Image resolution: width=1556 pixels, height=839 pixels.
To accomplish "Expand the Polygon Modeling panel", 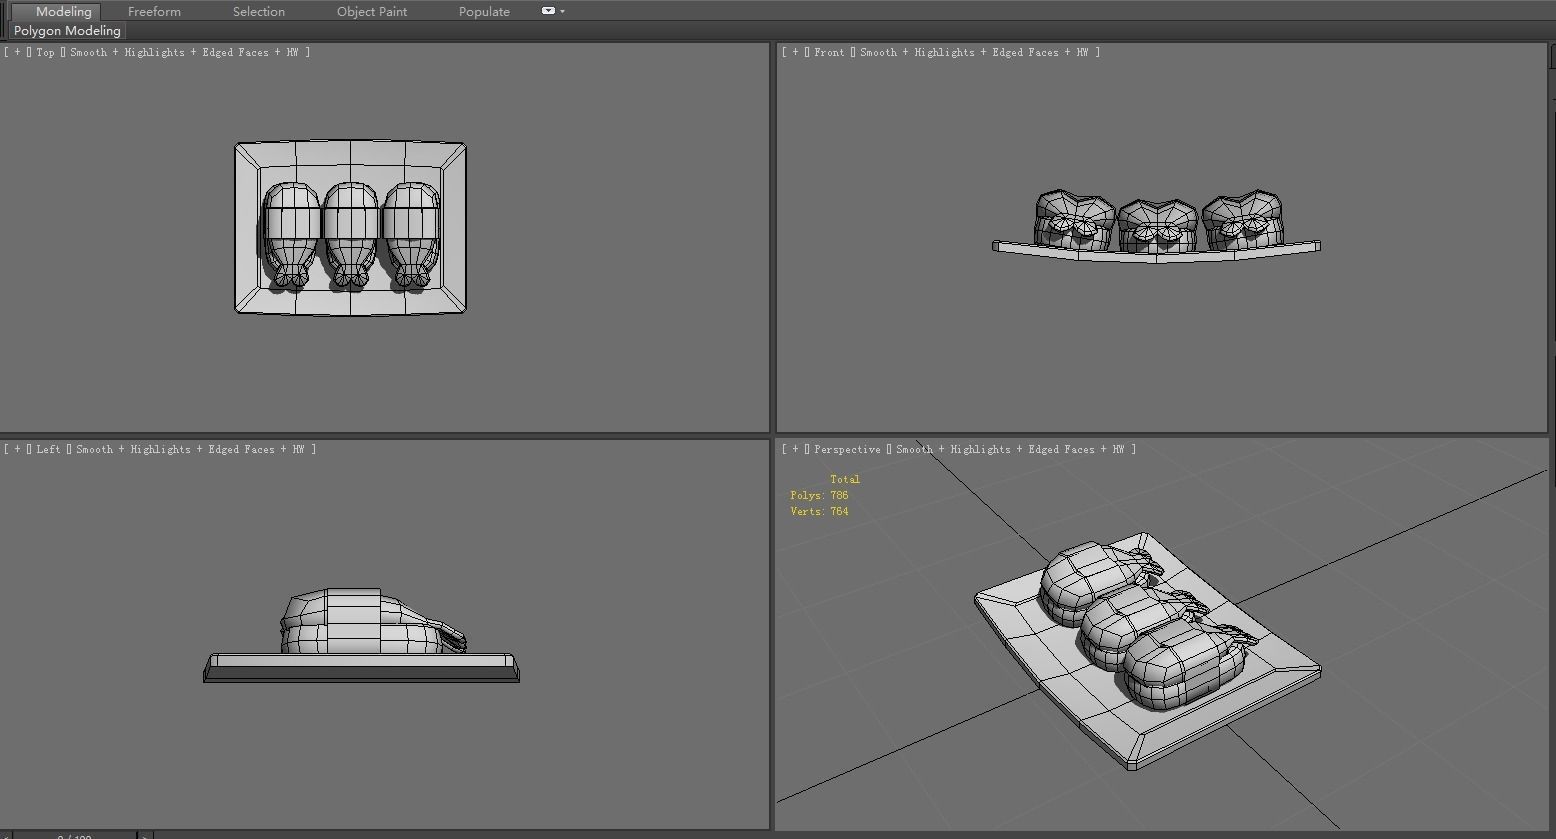I will click(67, 31).
